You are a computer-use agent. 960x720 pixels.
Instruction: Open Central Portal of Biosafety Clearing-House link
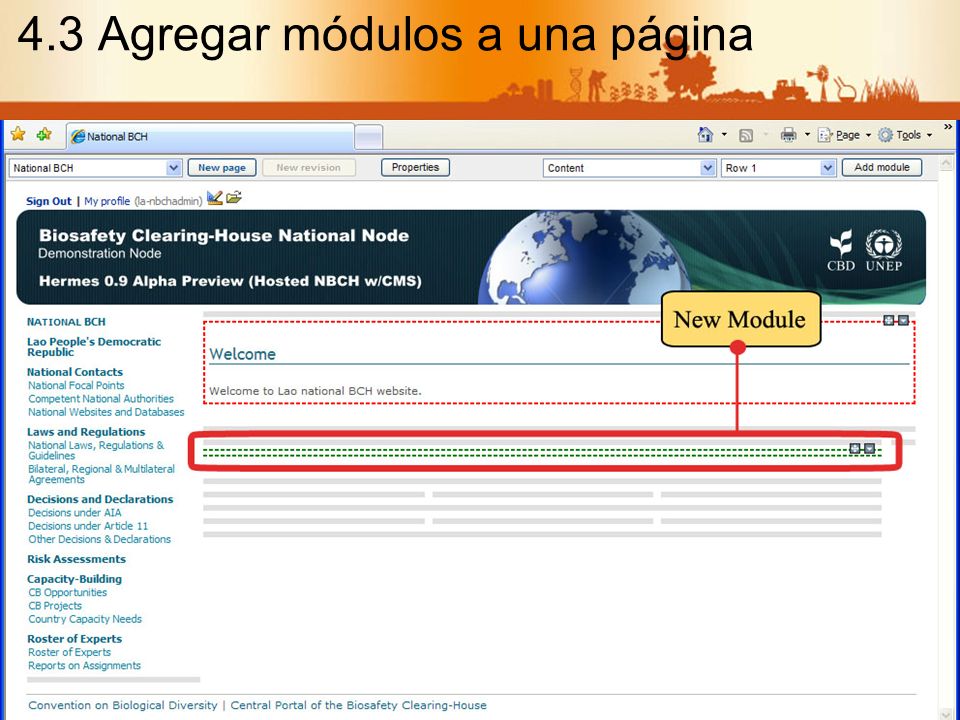click(358, 705)
